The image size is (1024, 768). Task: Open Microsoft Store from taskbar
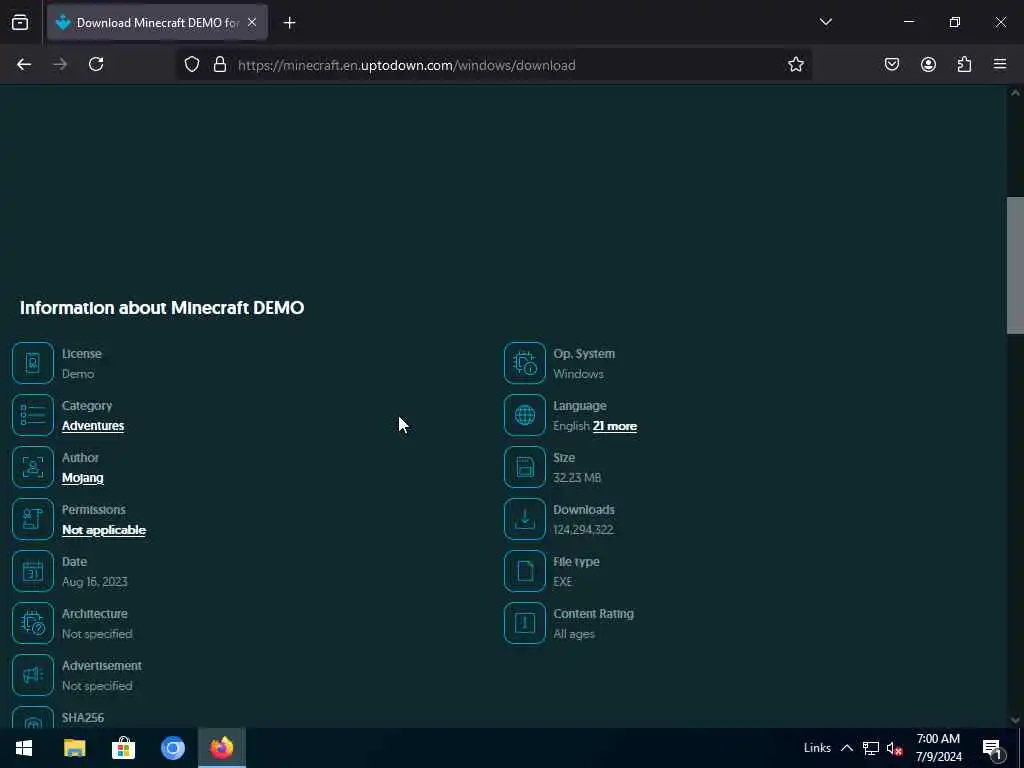pos(123,748)
